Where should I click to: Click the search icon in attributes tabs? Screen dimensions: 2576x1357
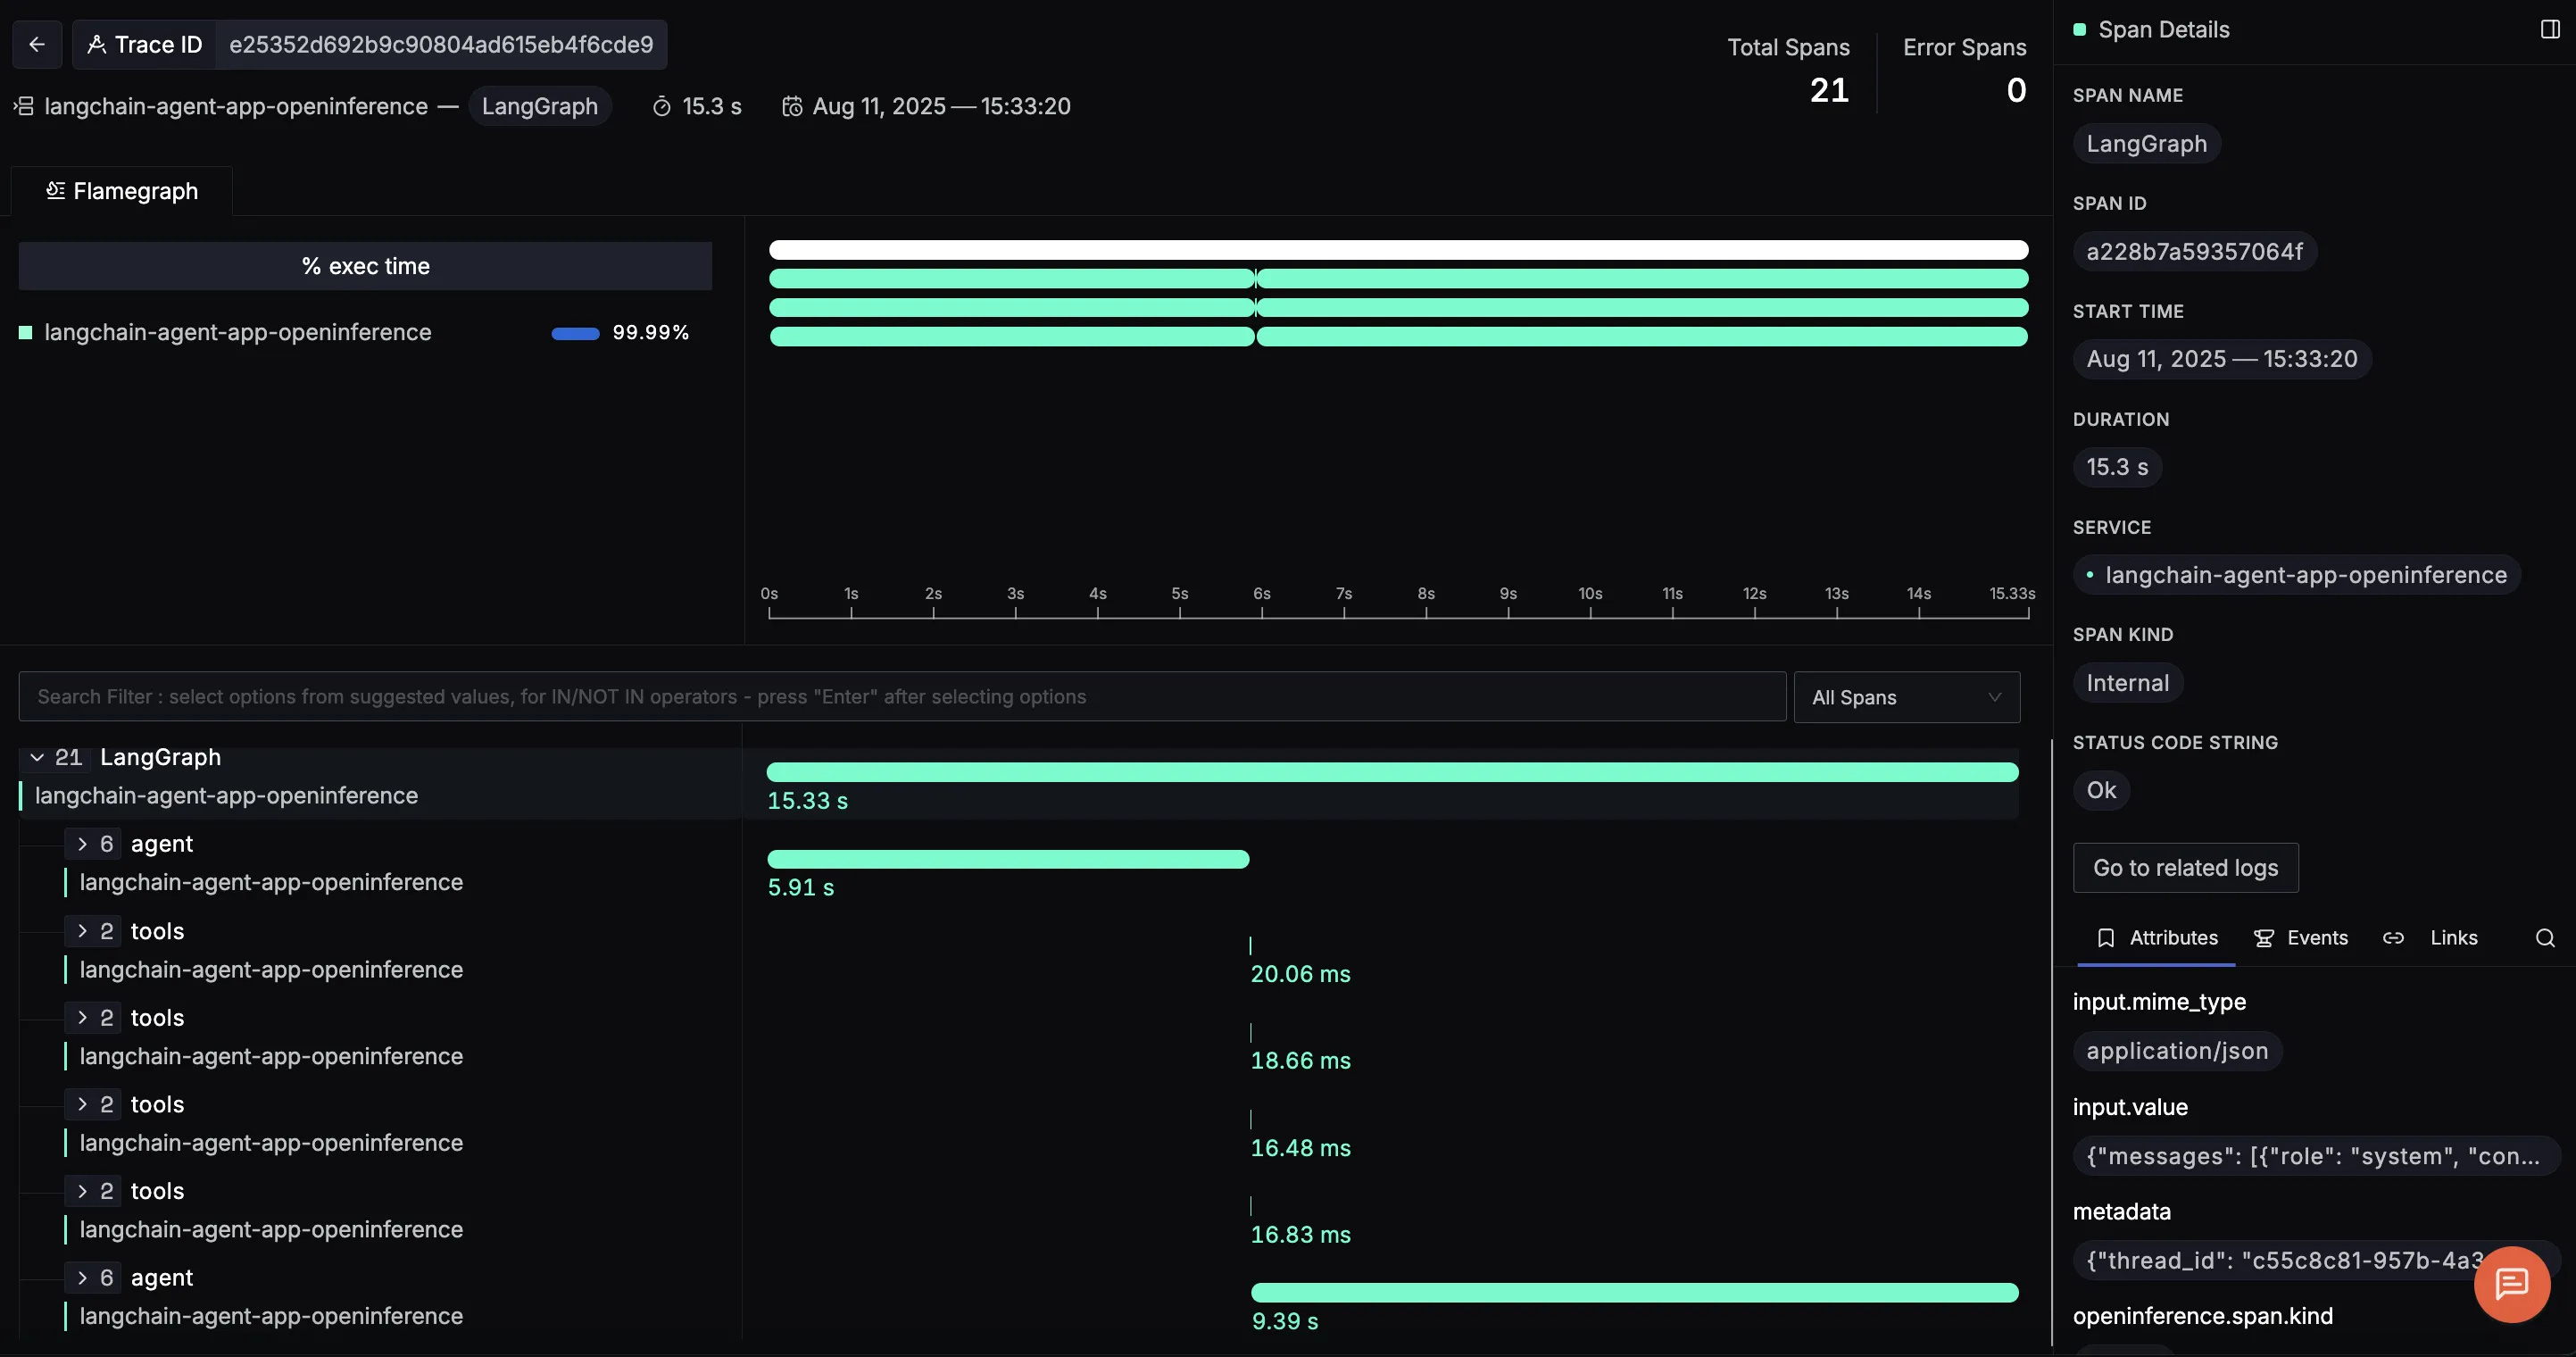pos(2545,938)
